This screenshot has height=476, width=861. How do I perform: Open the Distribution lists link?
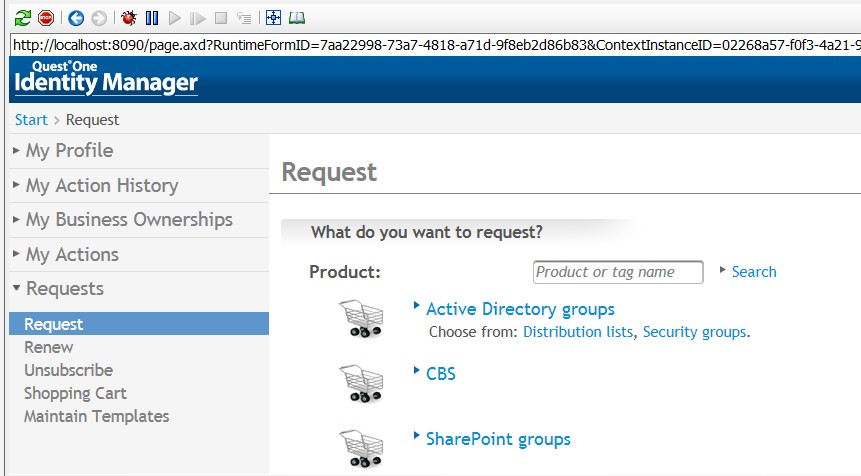(x=578, y=332)
